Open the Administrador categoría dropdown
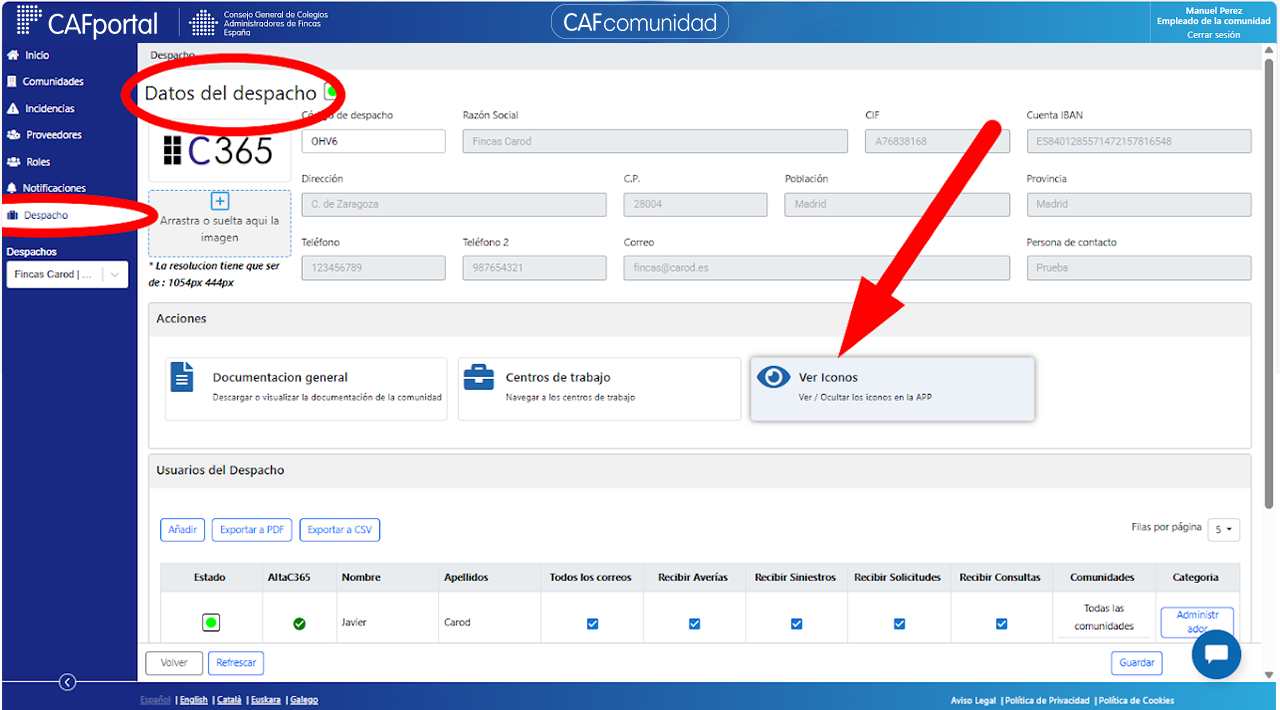Viewport: 1280px width, 710px height. (x=1197, y=622)
